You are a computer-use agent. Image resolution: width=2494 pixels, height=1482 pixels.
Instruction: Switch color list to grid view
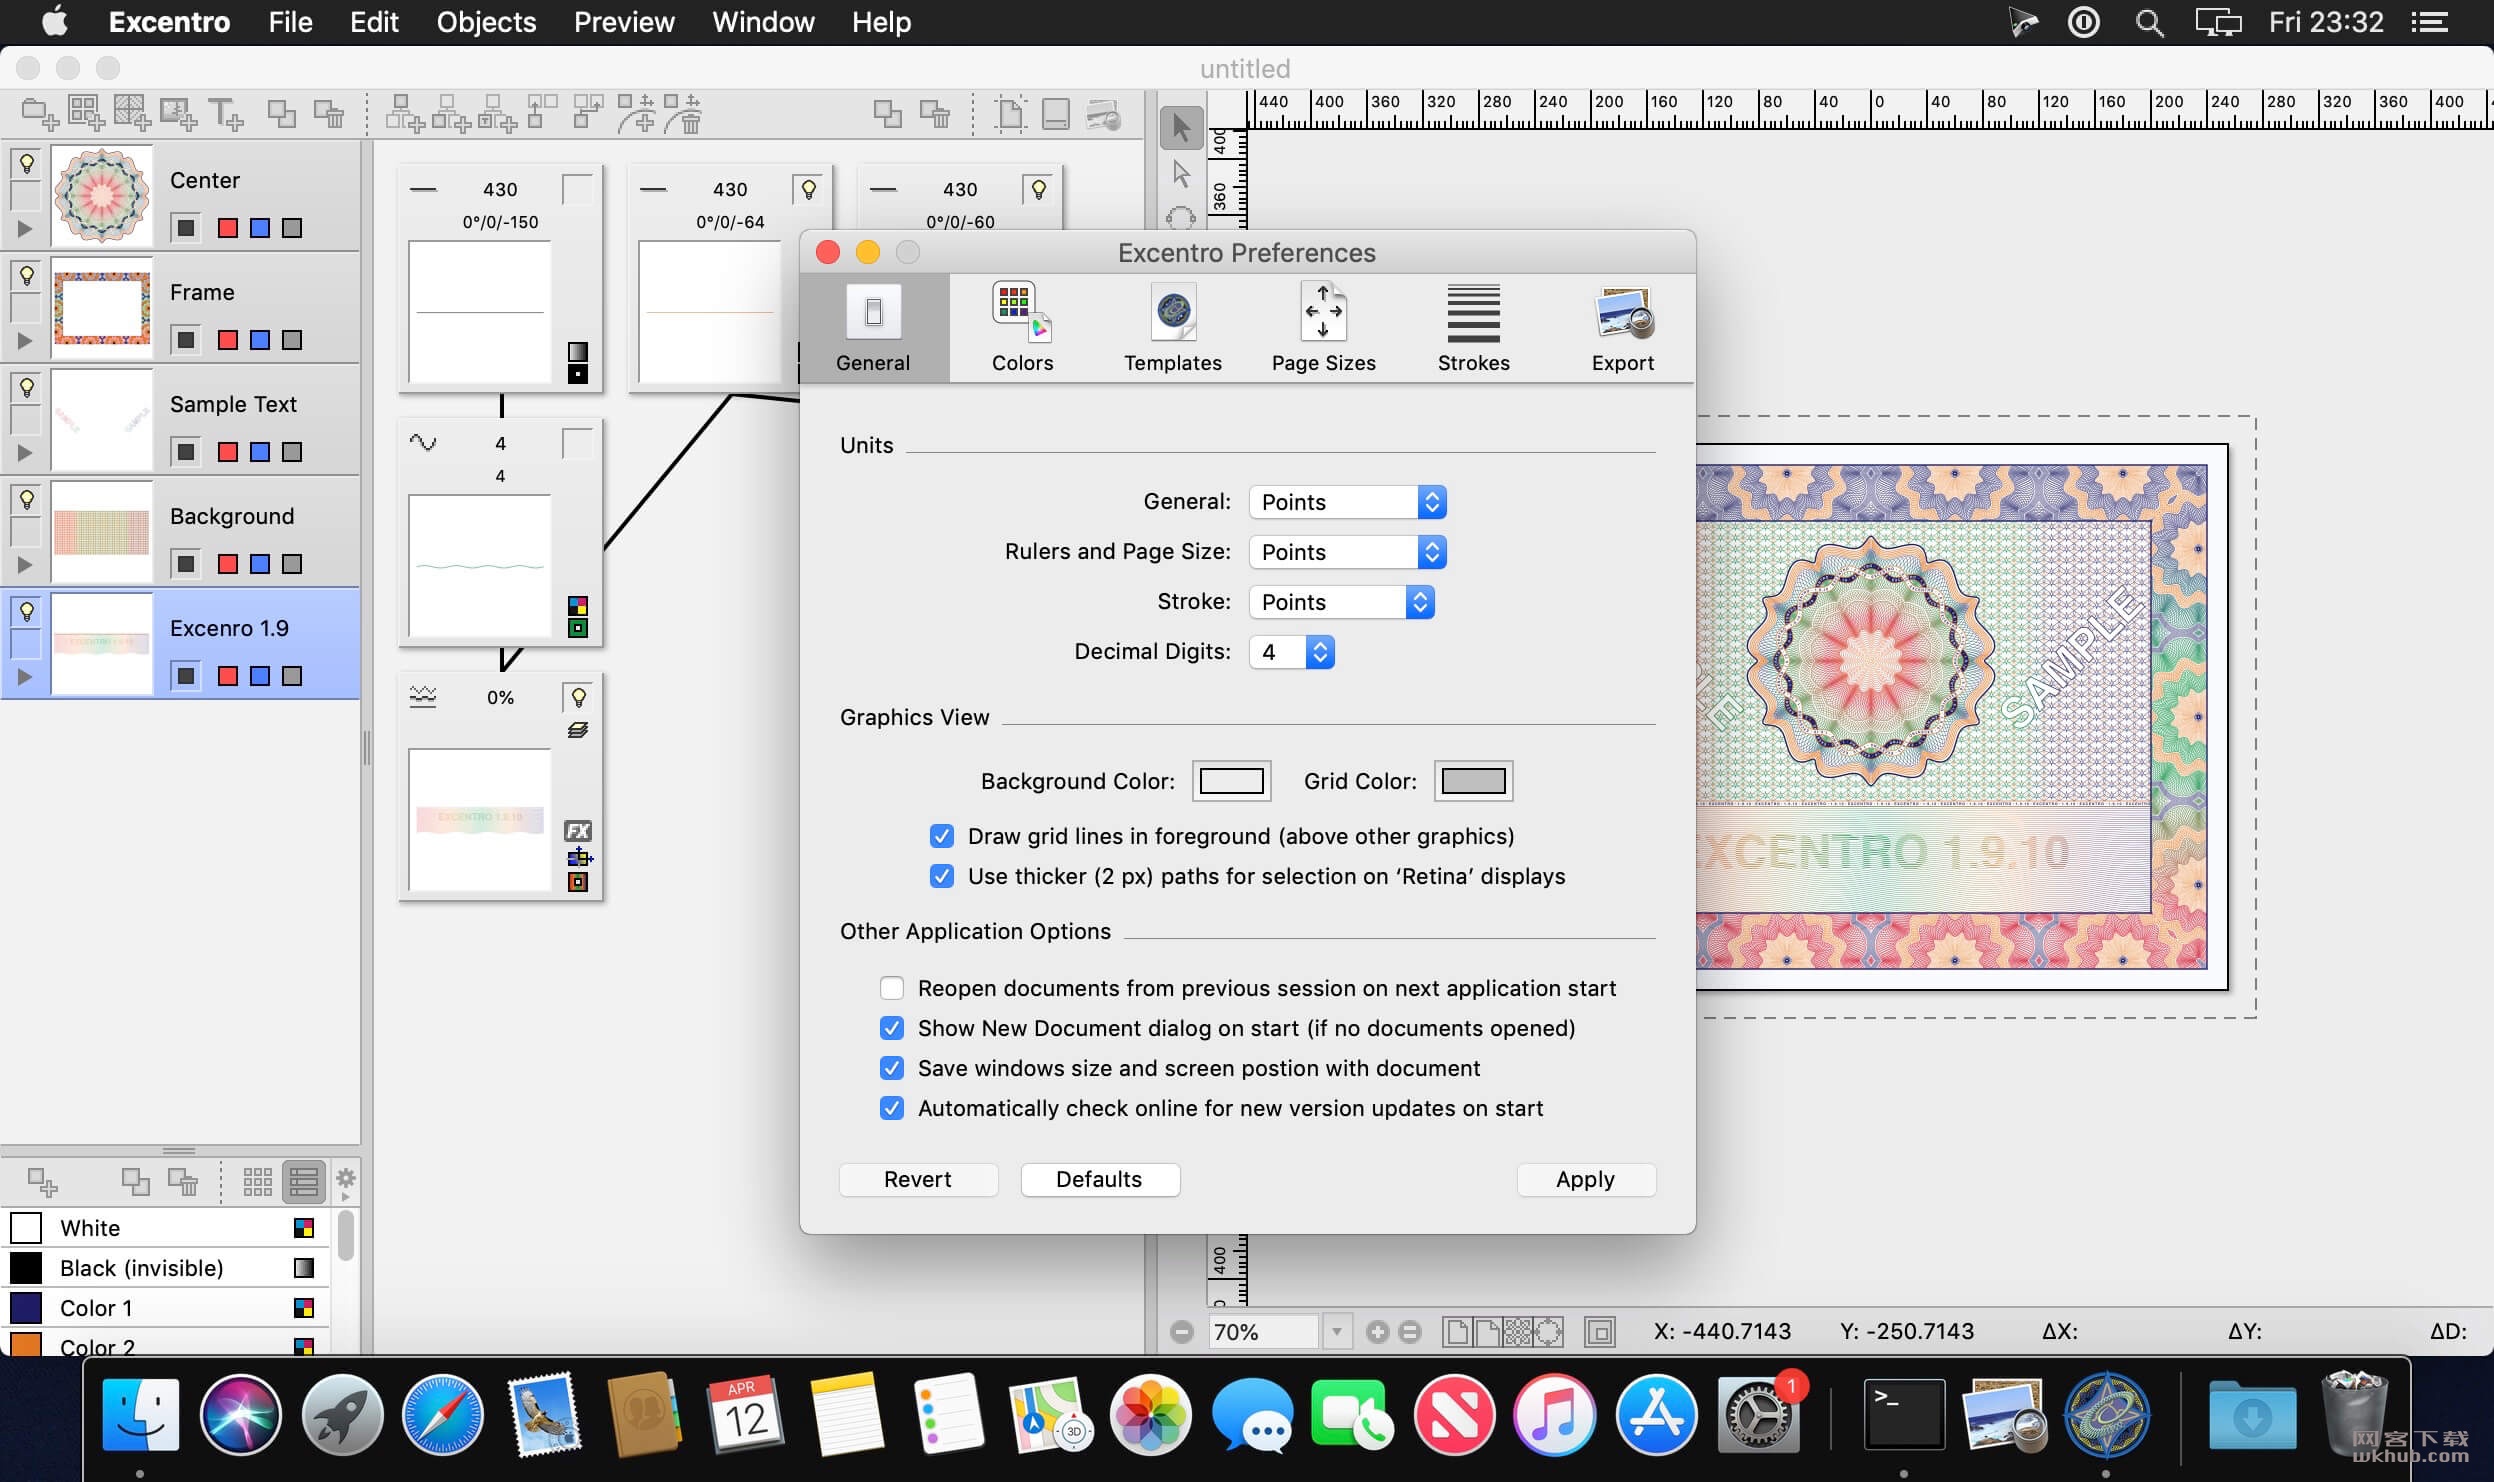point(257,1182)
